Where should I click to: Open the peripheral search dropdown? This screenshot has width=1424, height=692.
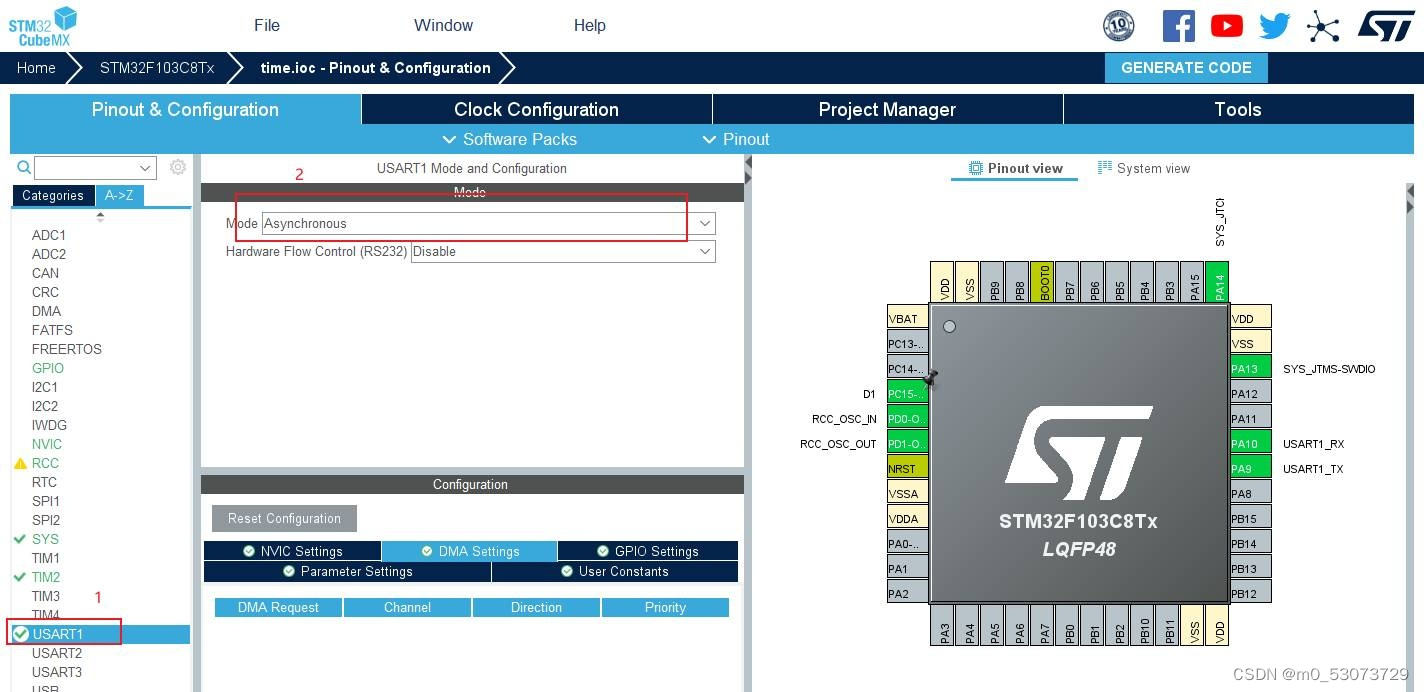point(146,168)
